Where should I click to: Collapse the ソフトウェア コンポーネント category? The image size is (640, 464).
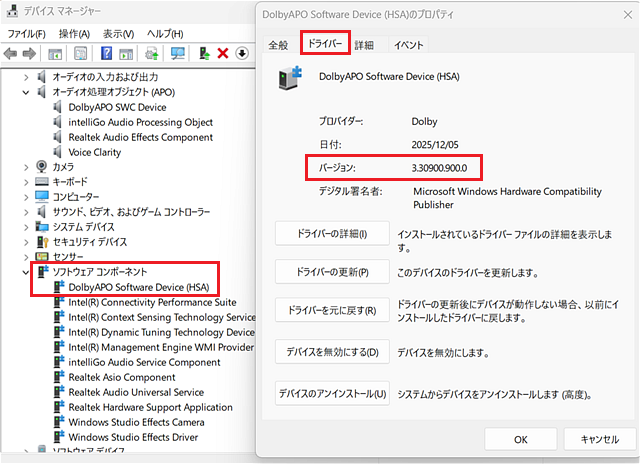(x=26, y=272)
